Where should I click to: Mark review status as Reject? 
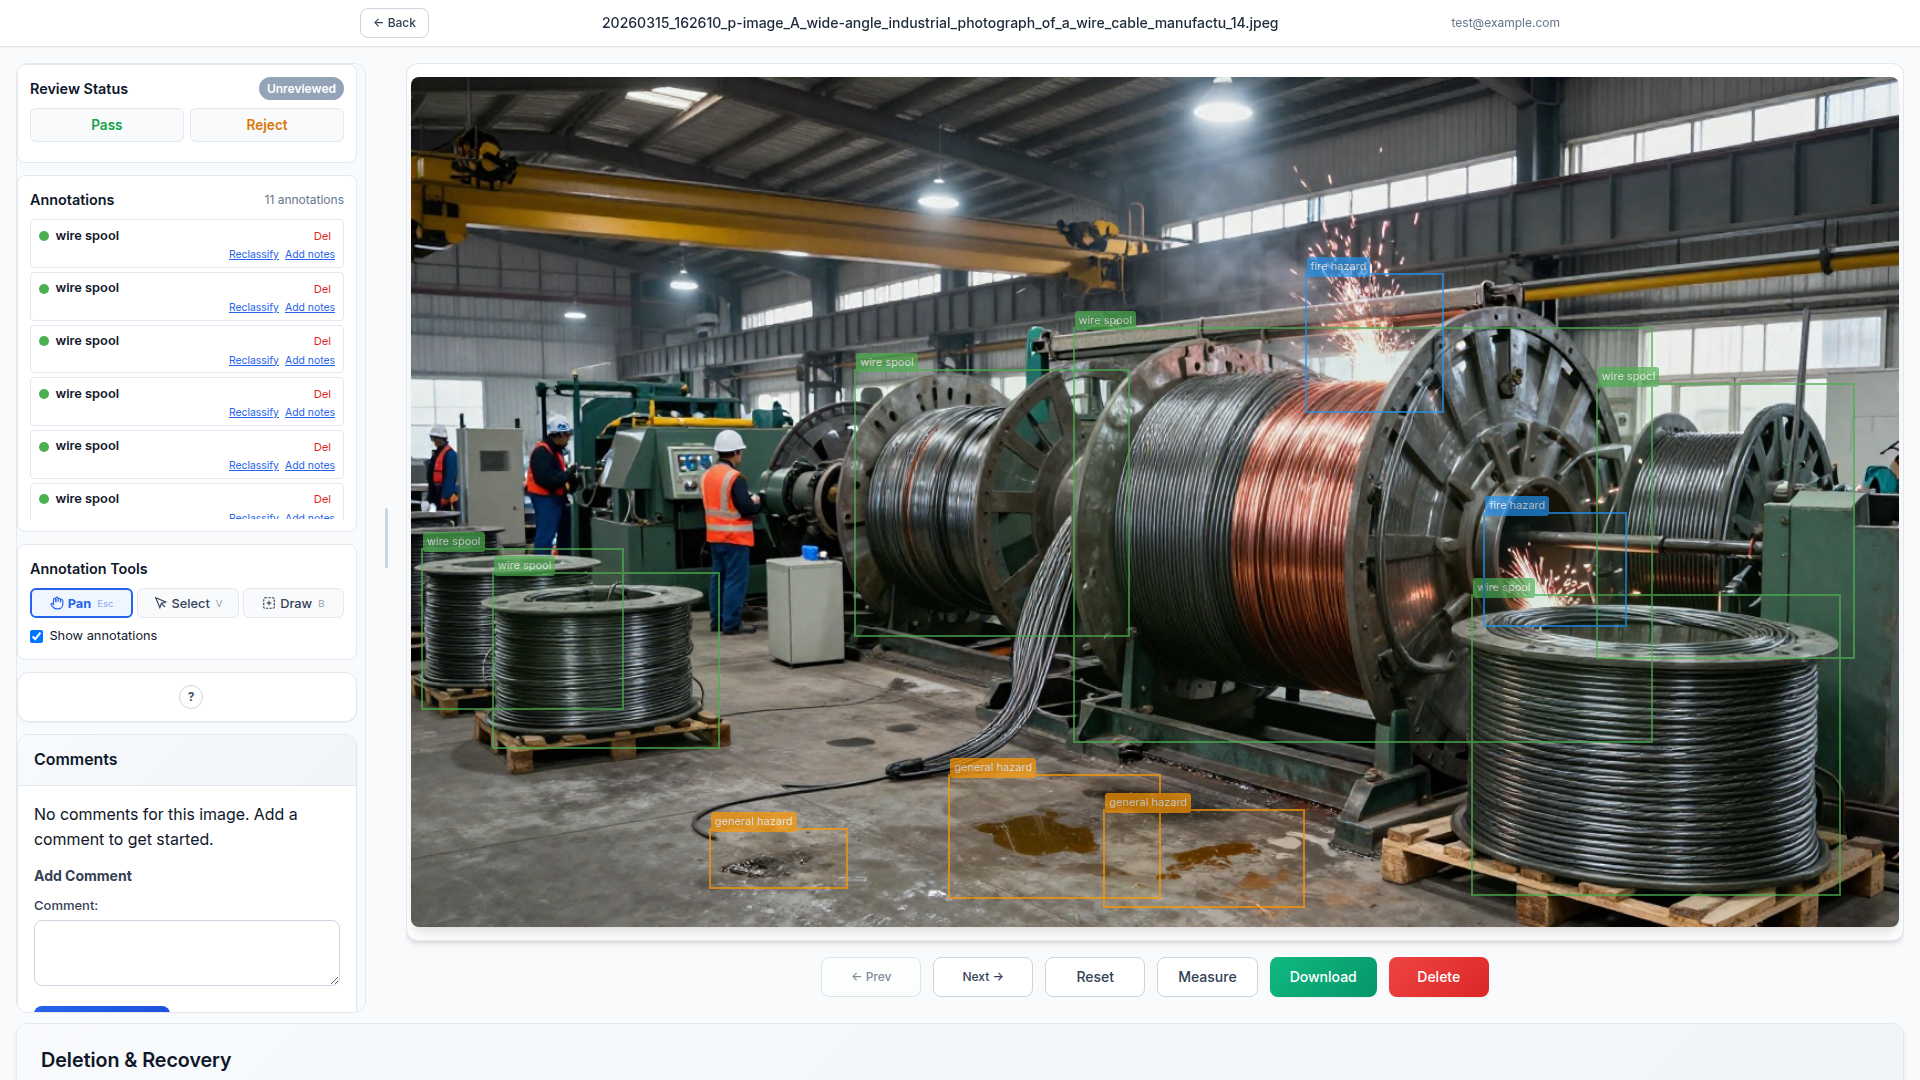[266, 125]
